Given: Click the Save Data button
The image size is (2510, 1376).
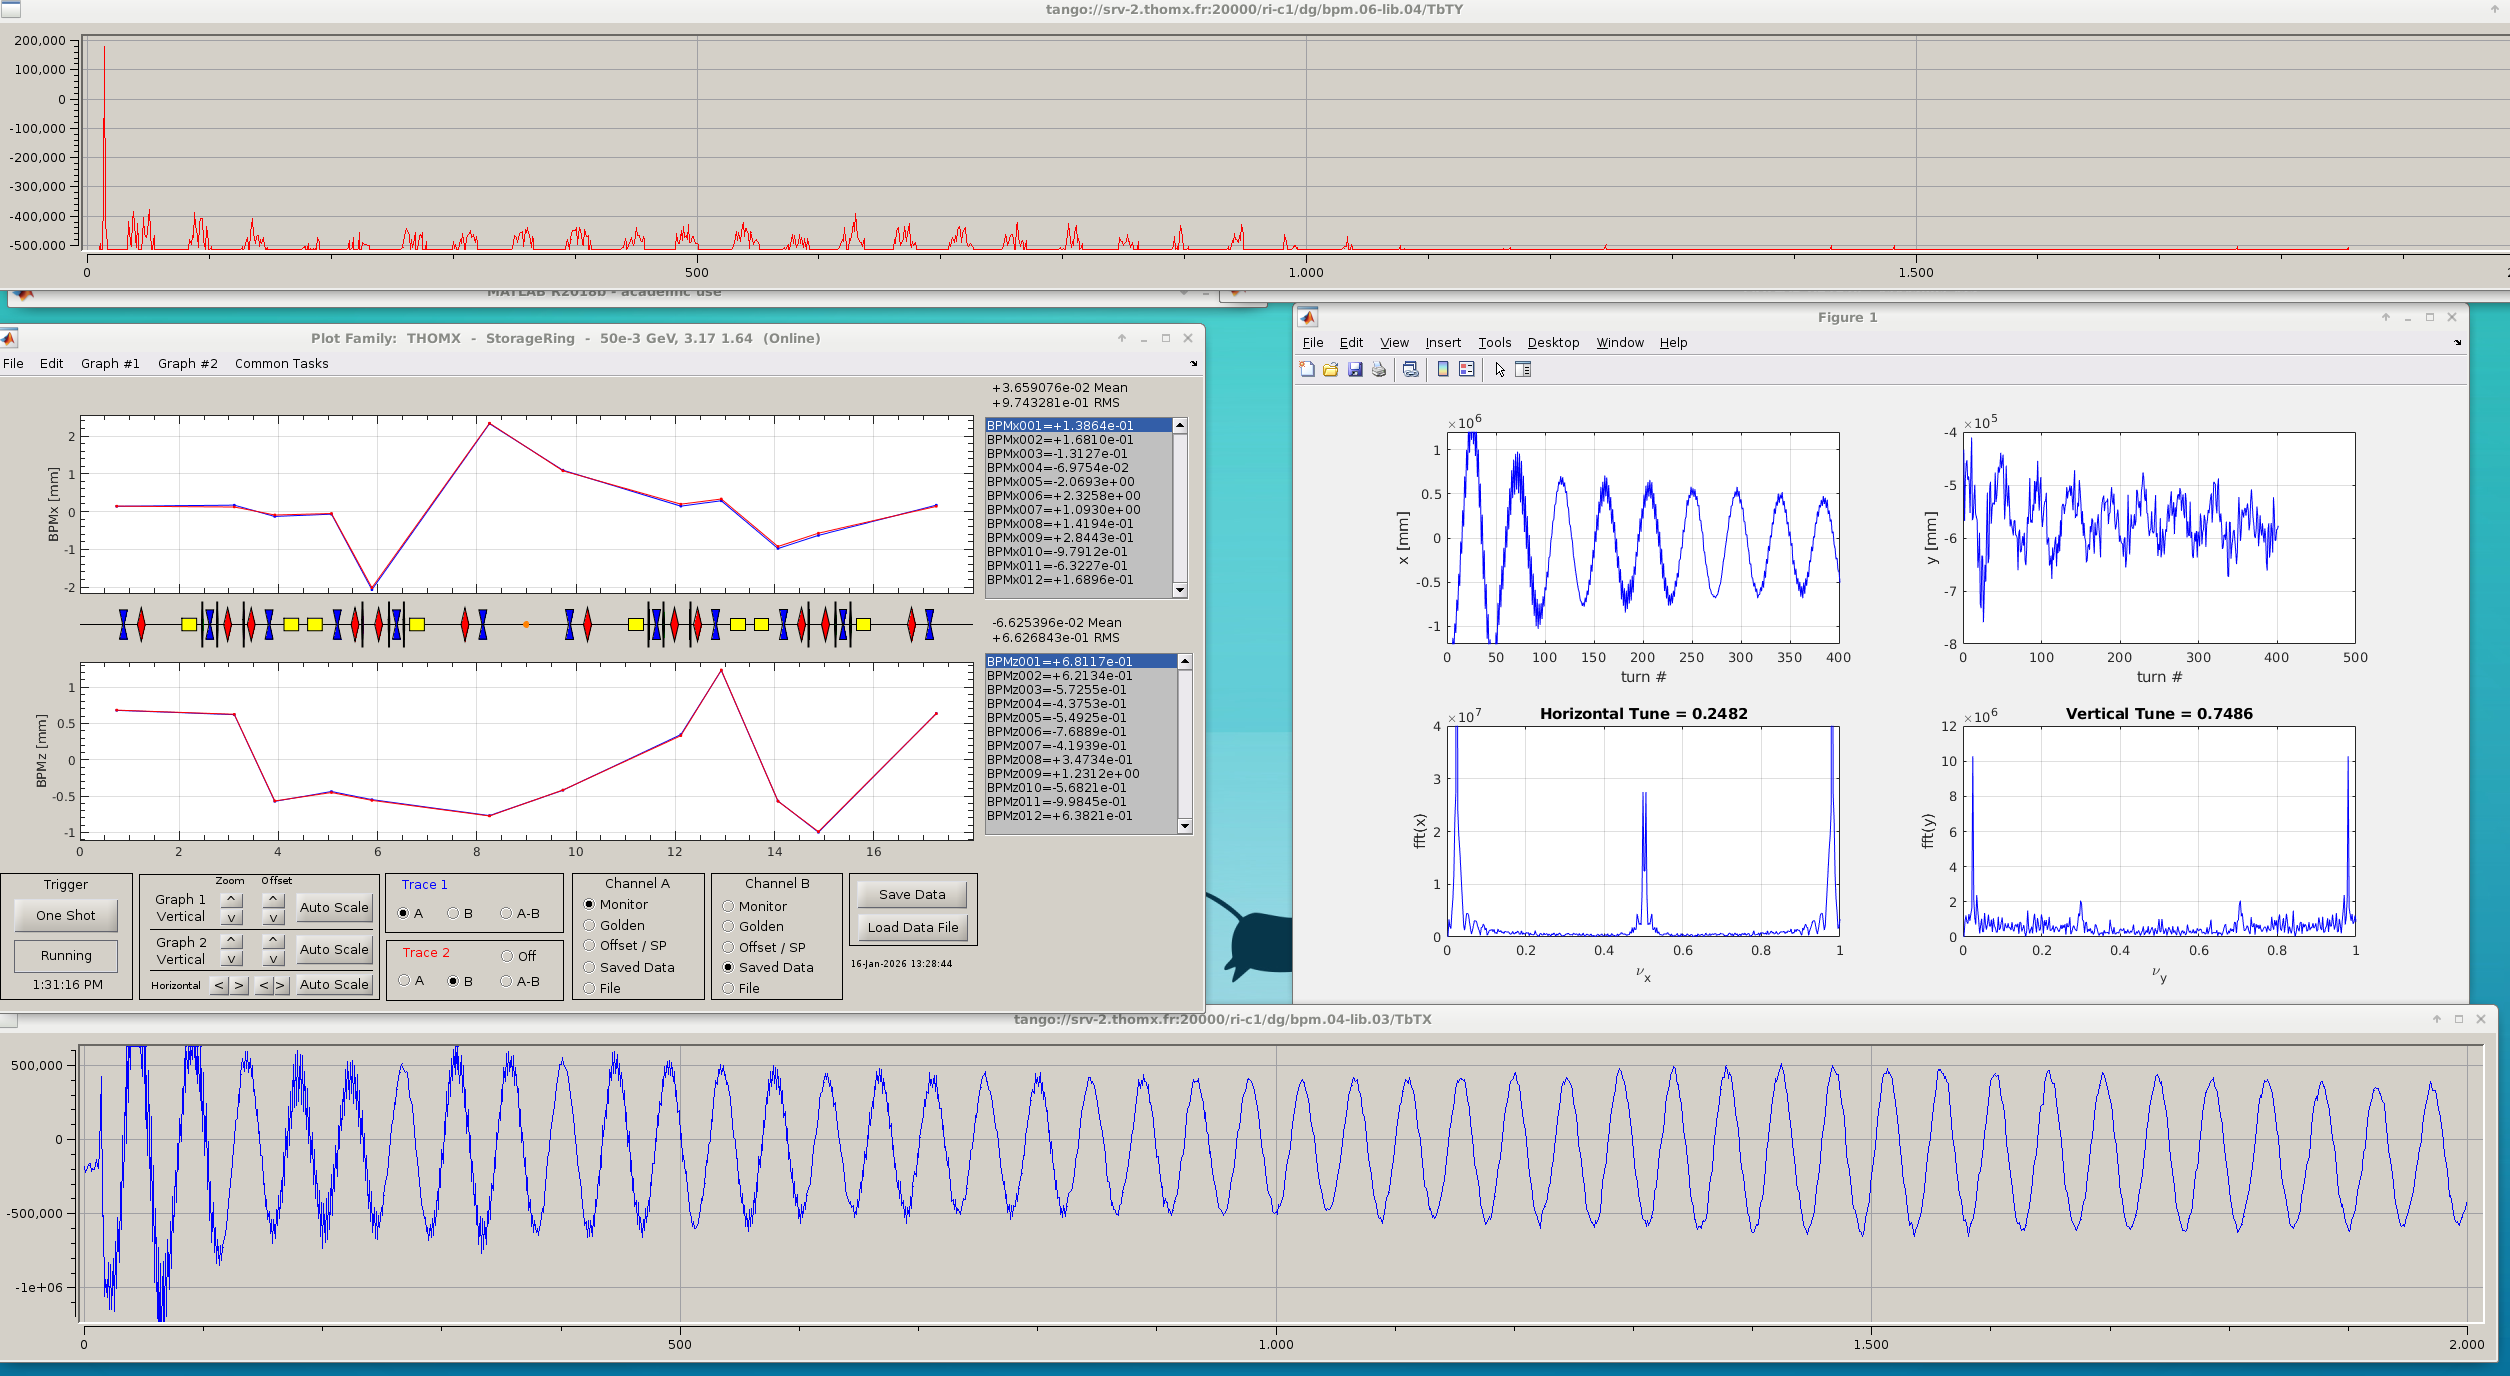Looking at the screenshot, I should [x=911, y=894].
